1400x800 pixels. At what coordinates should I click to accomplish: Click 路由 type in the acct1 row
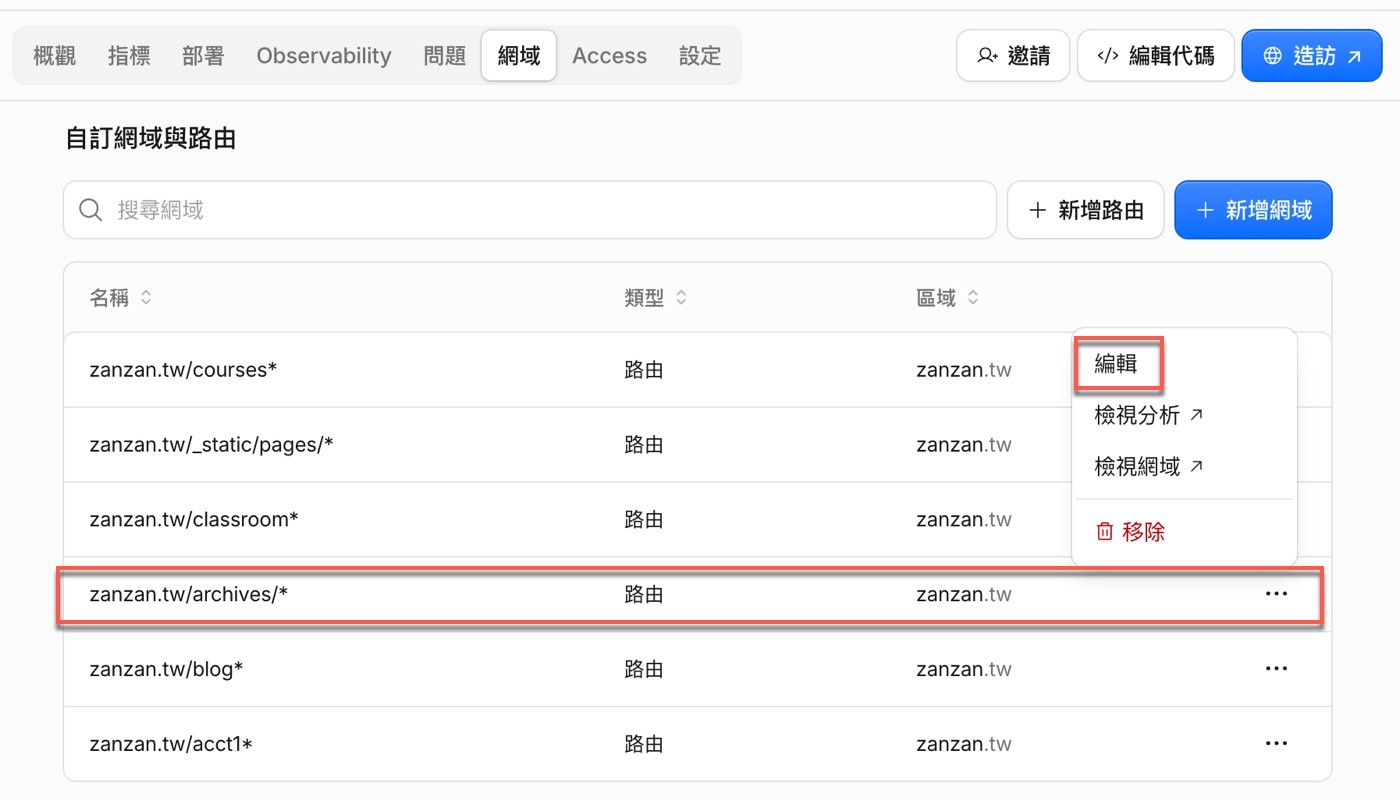(x=644, y=744)
